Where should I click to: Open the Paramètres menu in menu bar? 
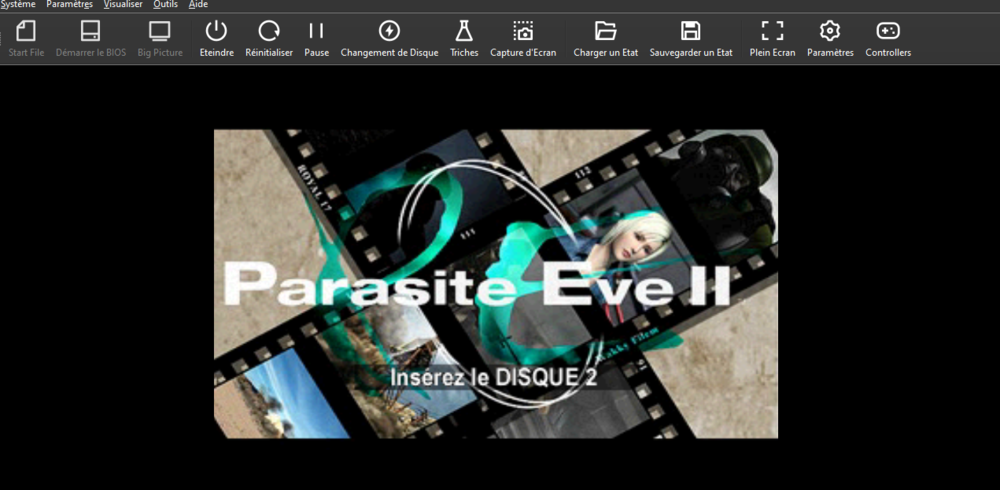pos(69,5)
